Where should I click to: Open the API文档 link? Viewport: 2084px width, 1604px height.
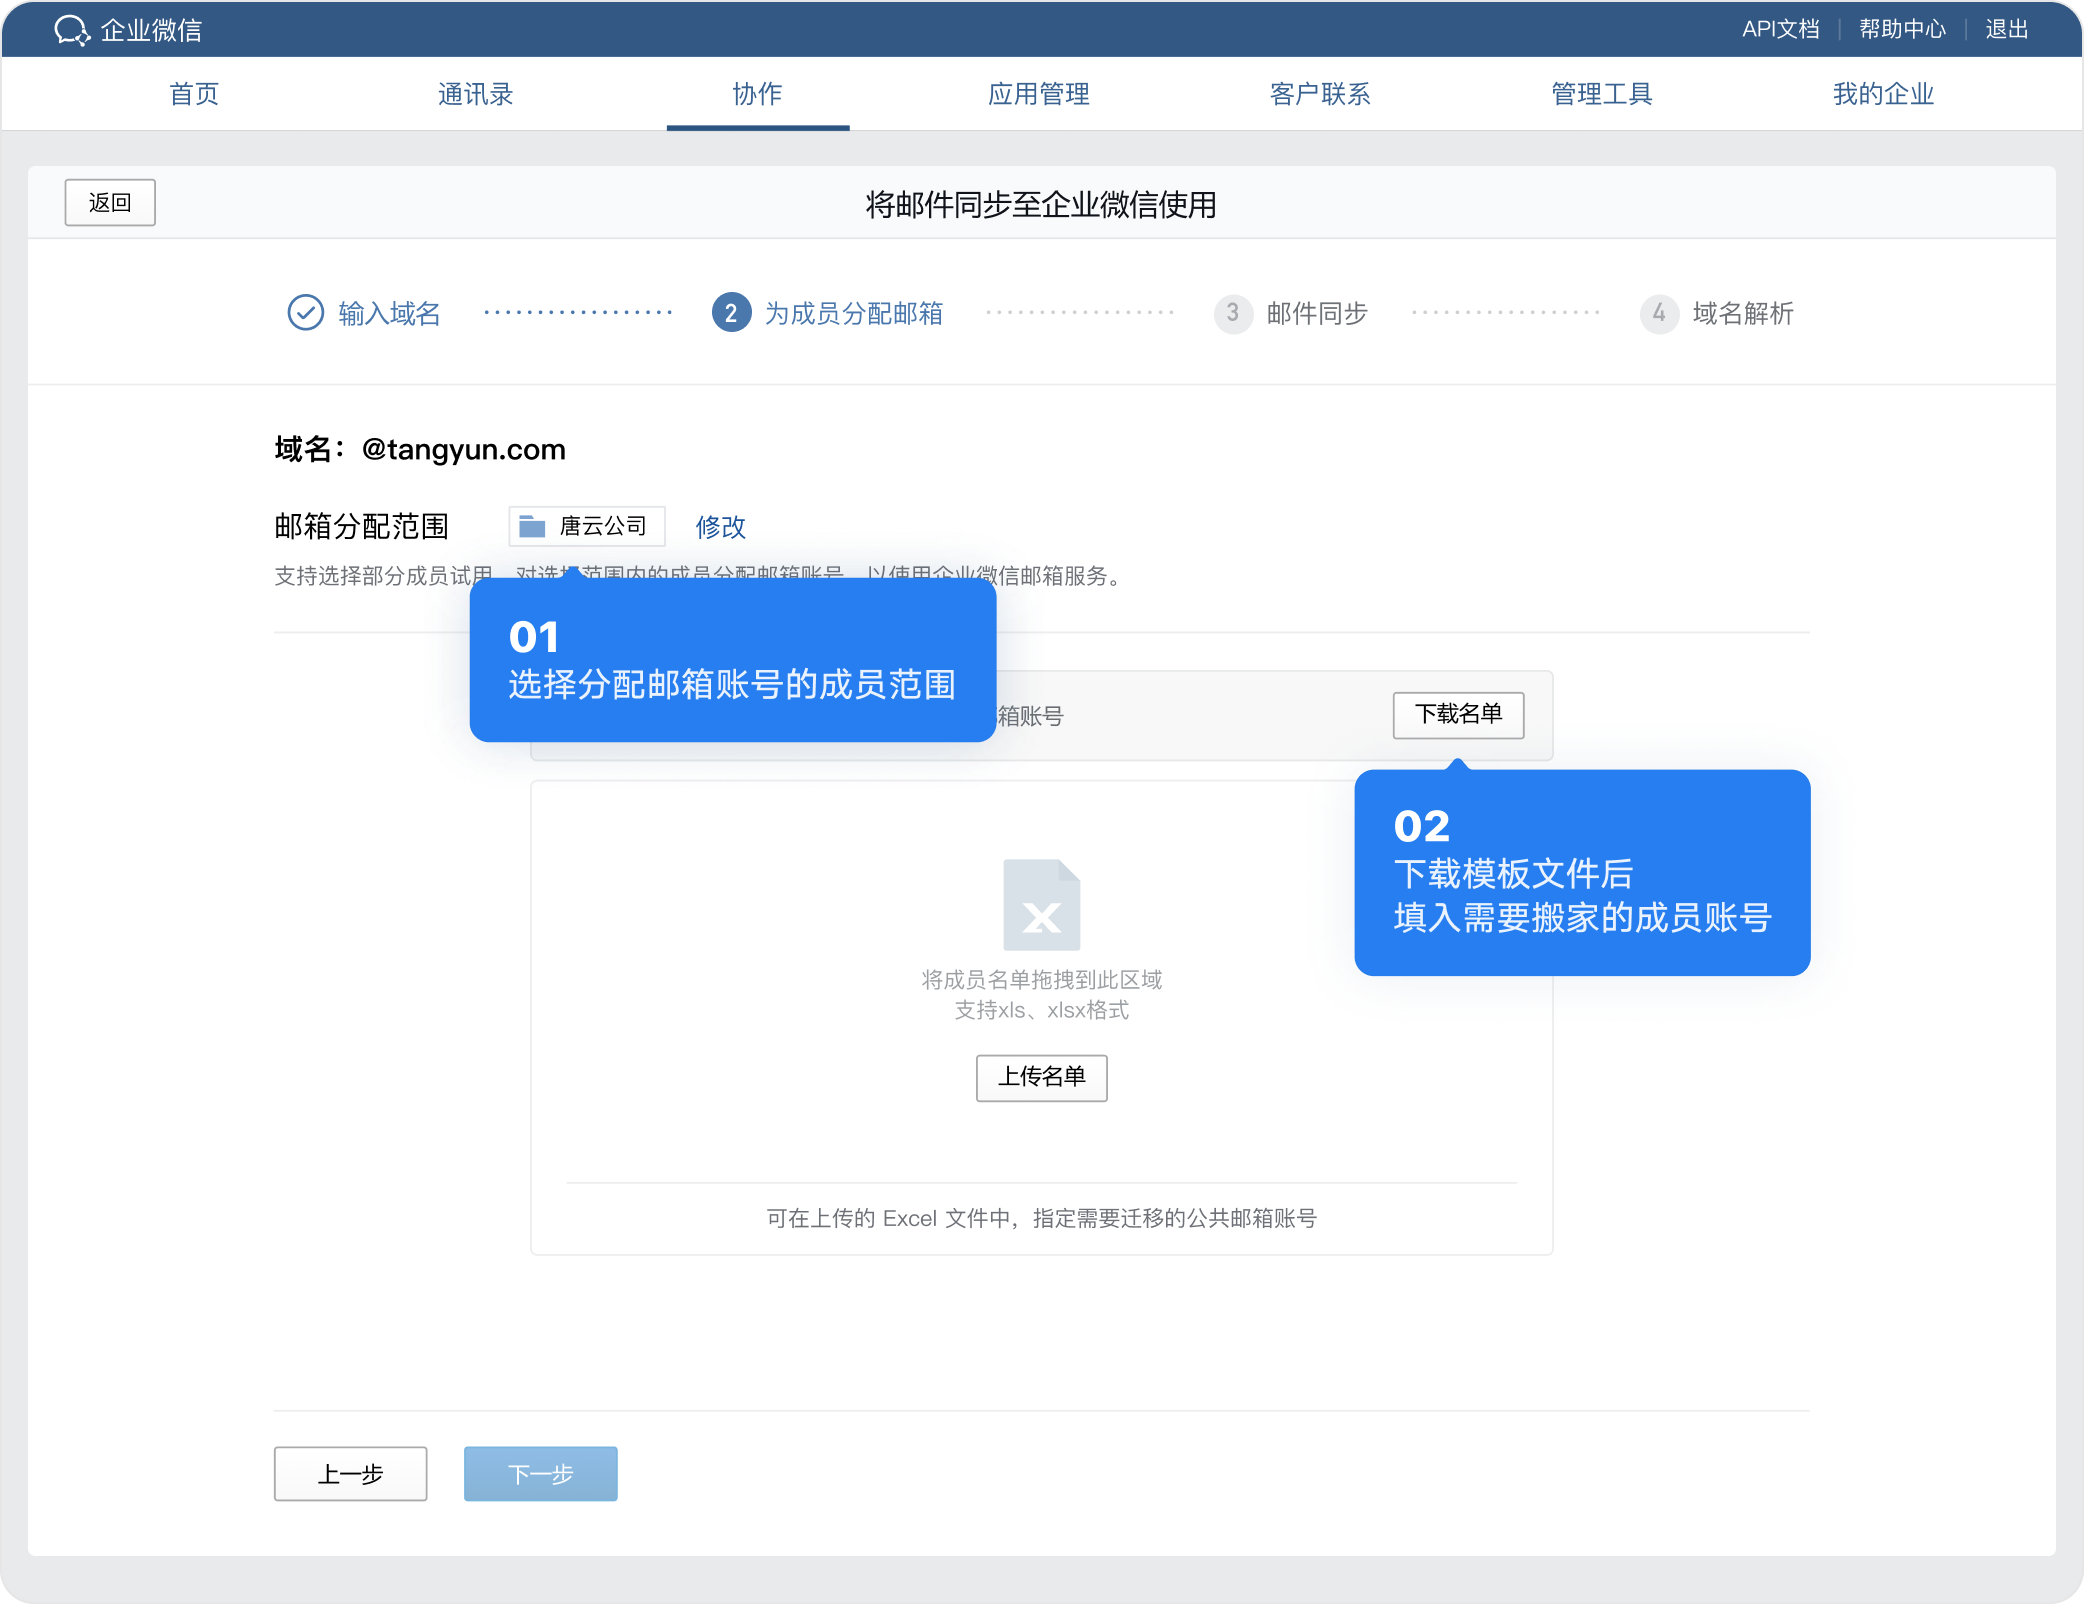point(1779,29)
